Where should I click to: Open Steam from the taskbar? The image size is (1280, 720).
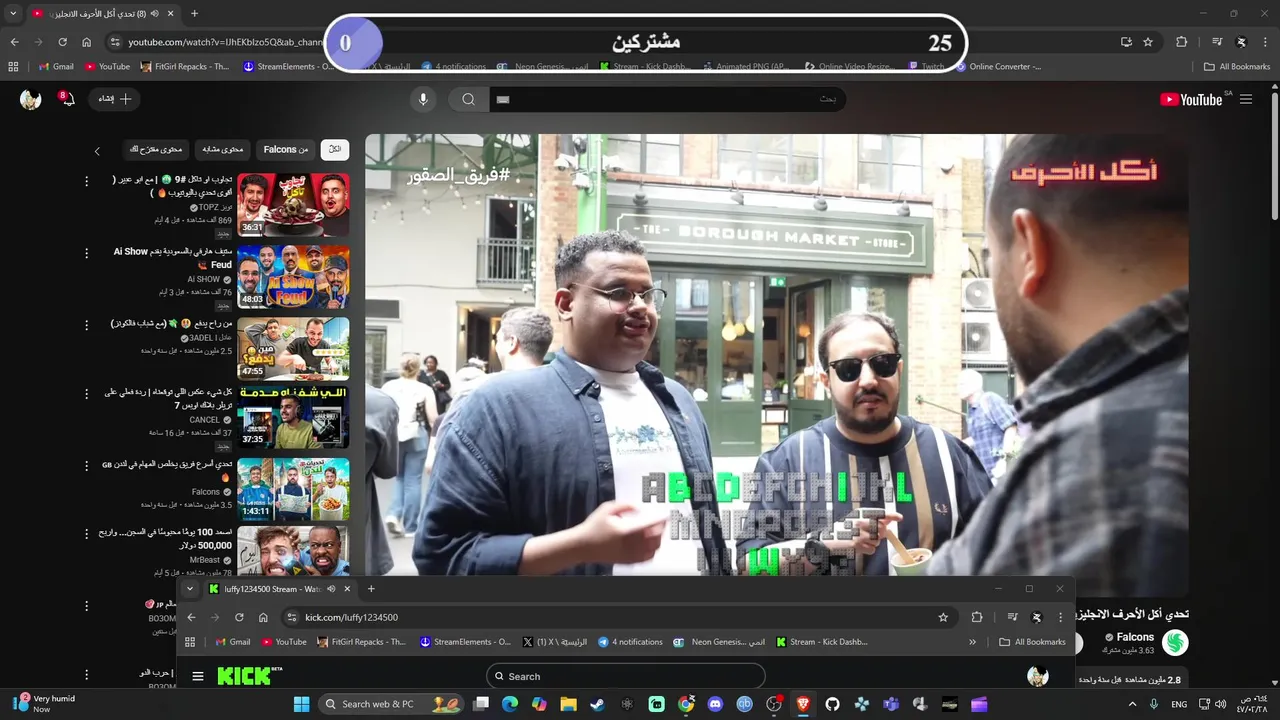[597, 704]
